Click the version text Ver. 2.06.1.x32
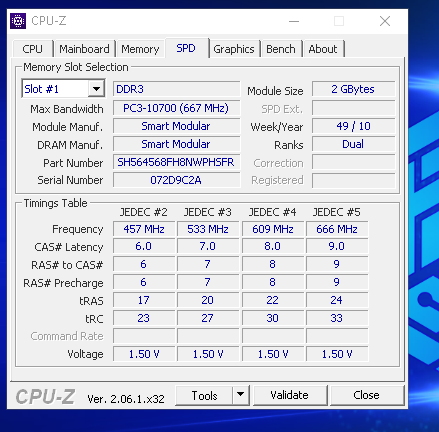439x432 pixels. (x=126, y=399)
